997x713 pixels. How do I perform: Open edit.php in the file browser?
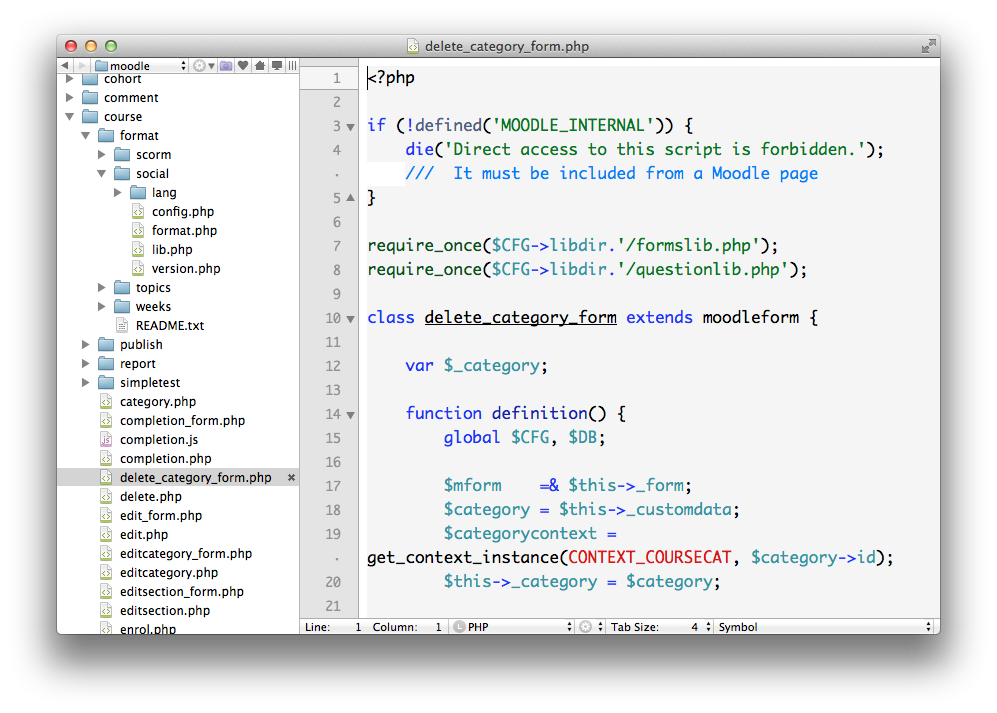(144, 534)
